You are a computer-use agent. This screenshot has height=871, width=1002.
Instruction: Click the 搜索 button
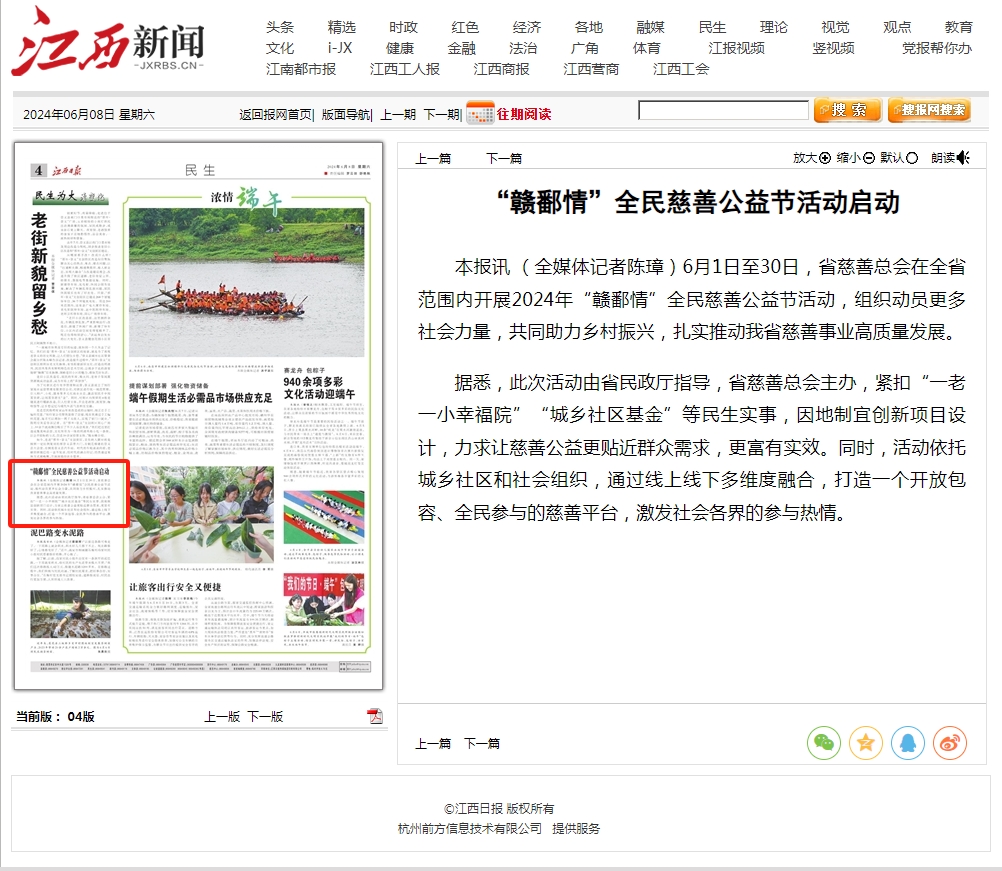(847, 110)
